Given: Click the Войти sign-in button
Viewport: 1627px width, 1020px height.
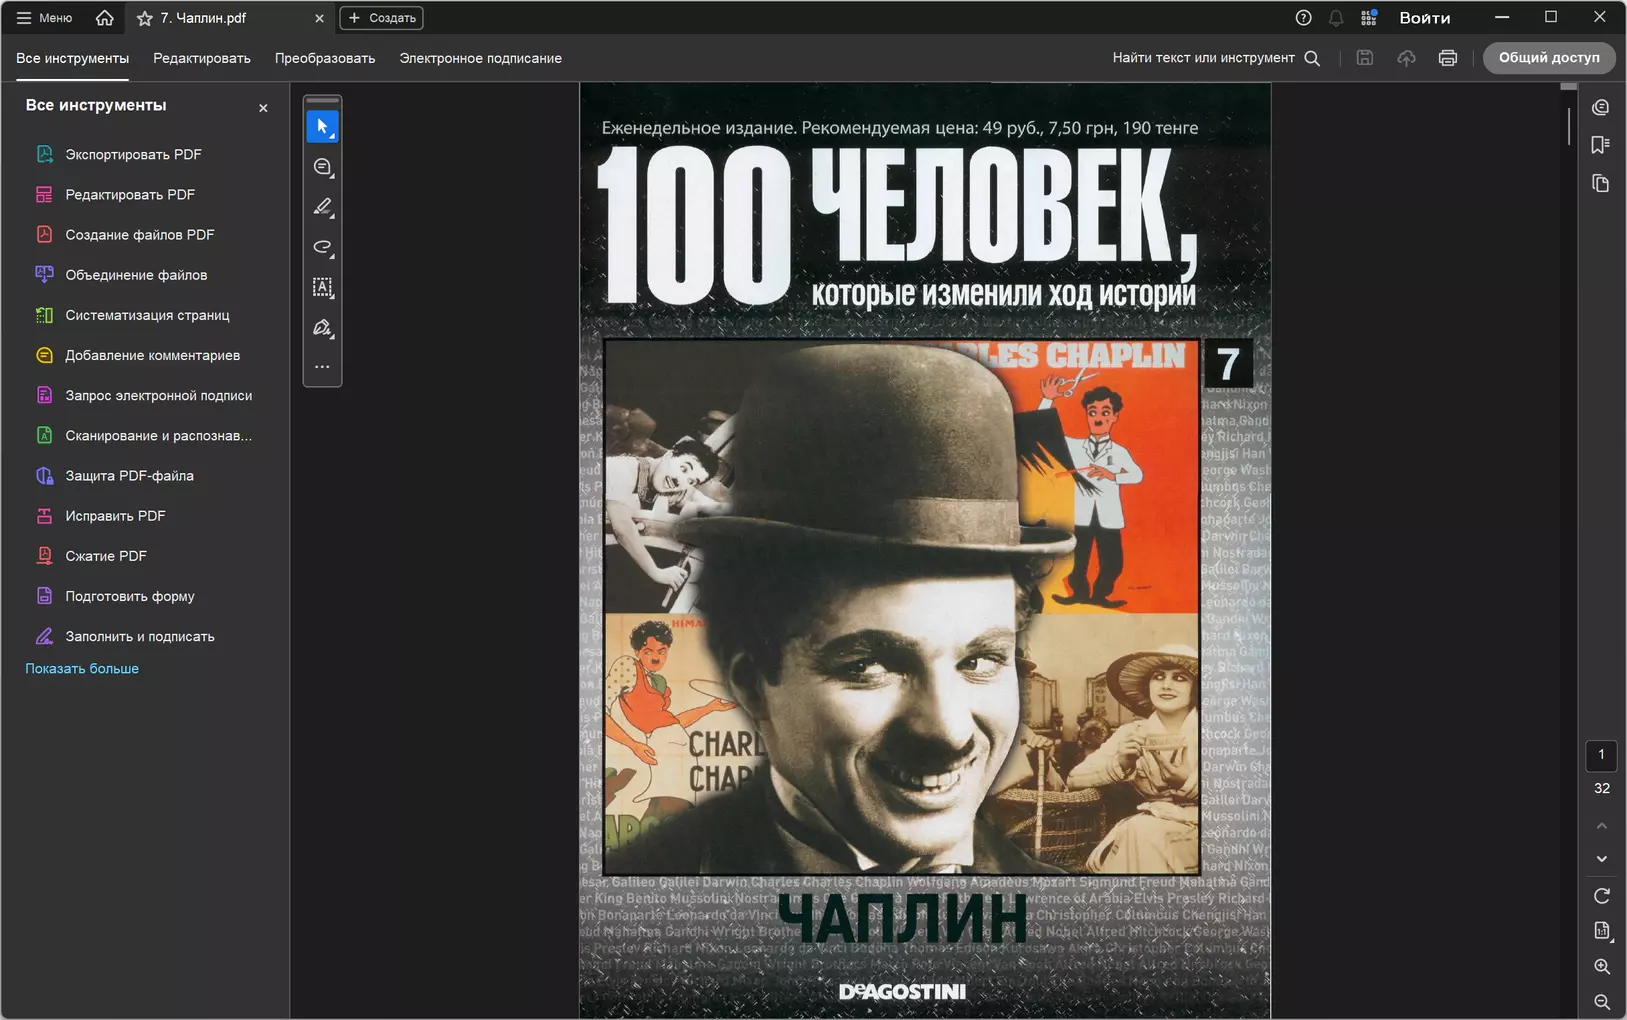Looking at the screenshot, I should pyautogui.click(x=1425, y=18).
